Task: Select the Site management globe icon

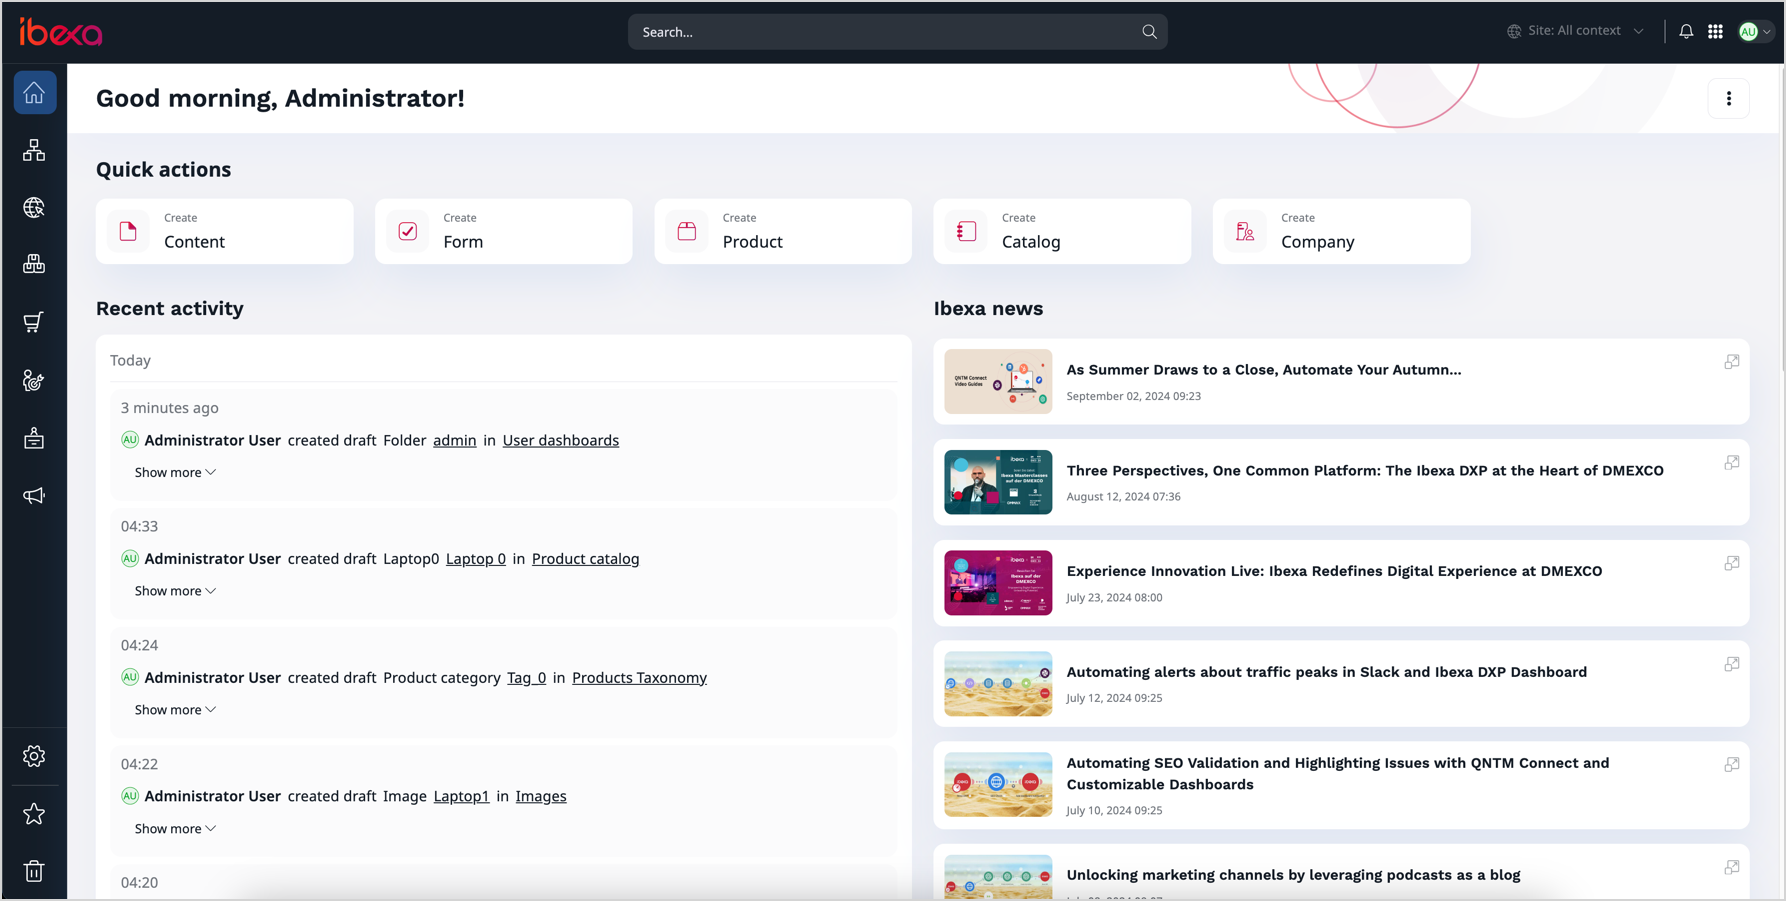Action: pyautogui.click(x=34, y=208)
